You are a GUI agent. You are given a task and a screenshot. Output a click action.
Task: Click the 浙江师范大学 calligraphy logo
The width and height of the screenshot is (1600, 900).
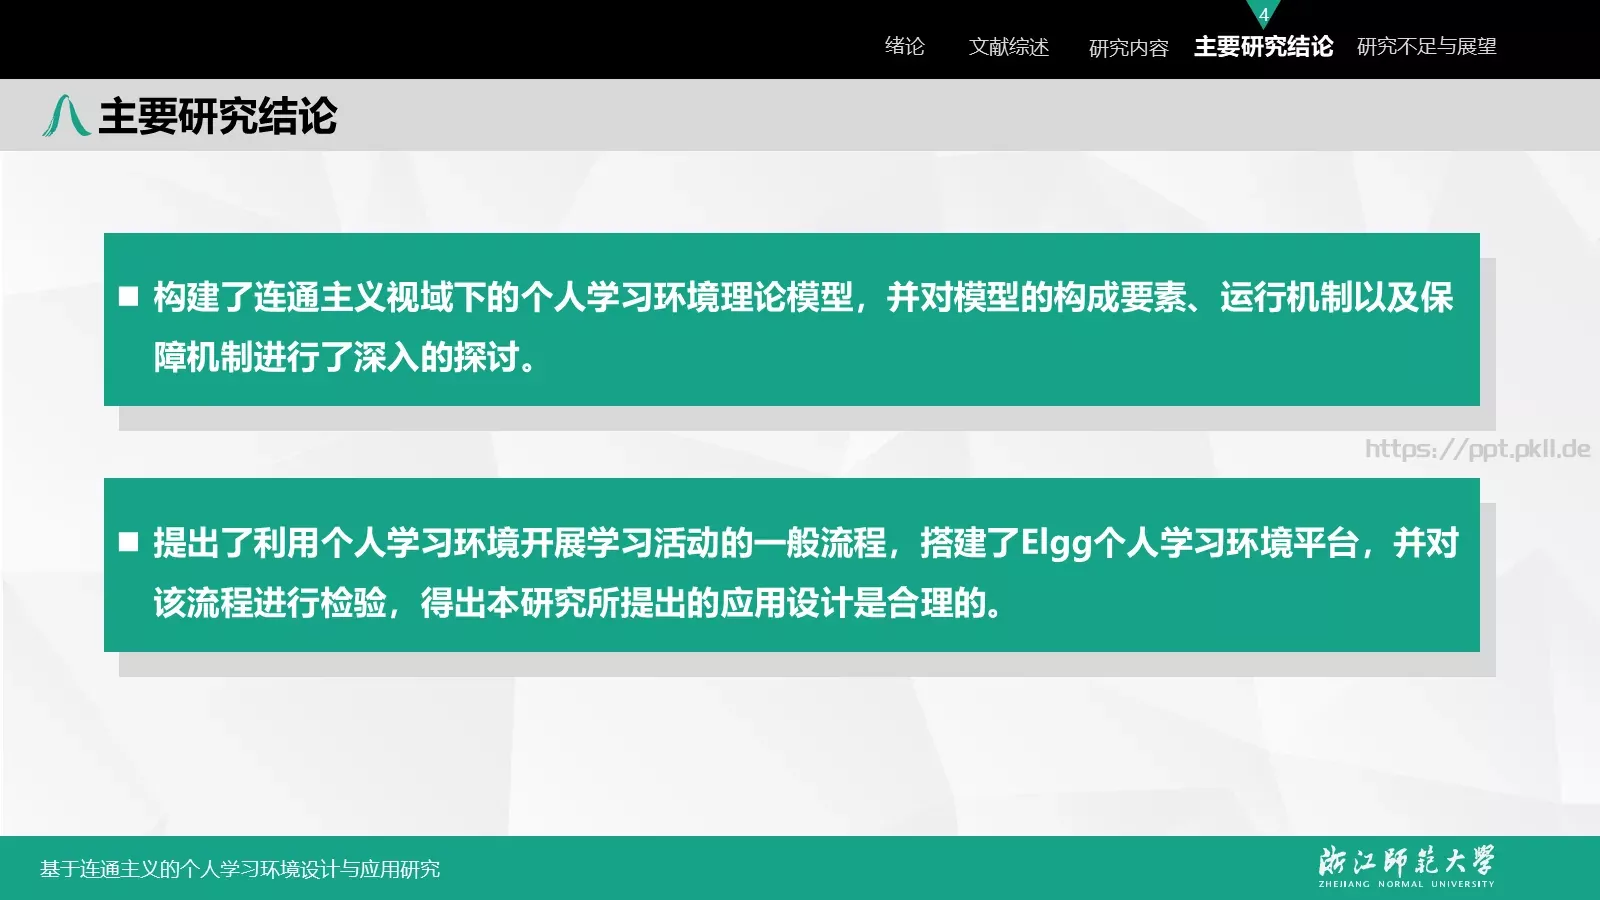click(1406, 860)
